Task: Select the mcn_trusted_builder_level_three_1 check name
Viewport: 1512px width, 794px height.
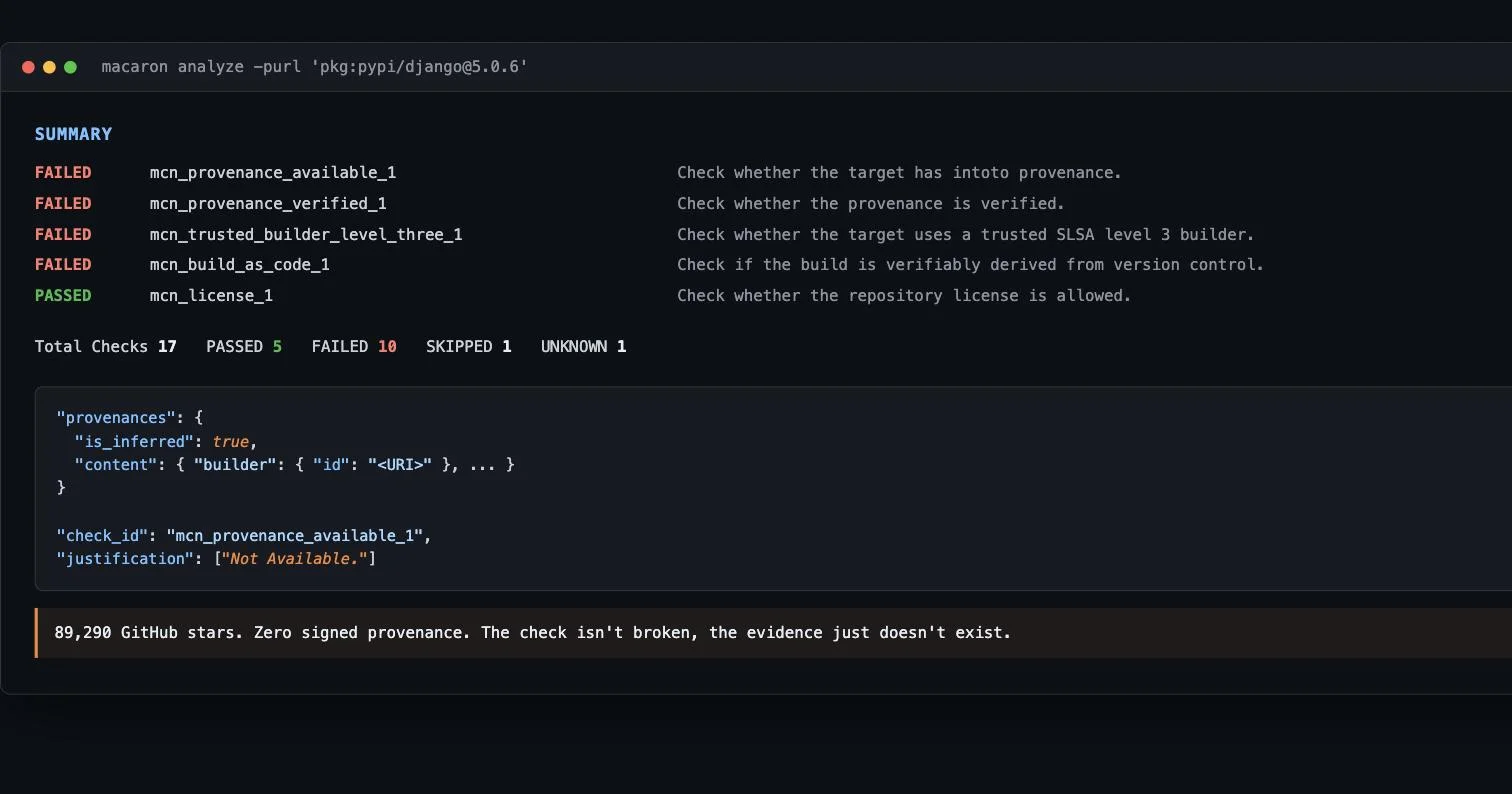Action: click(306, 235)
